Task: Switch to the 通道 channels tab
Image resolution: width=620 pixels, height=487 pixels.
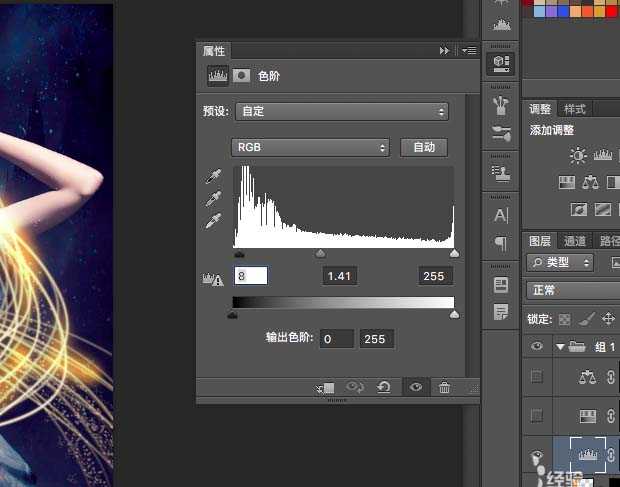Action: point(574,241)
